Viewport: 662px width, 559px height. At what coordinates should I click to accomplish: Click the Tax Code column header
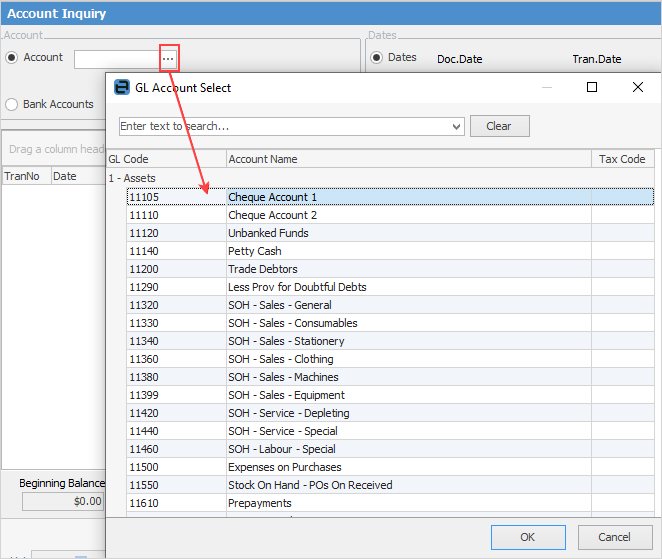621,159
